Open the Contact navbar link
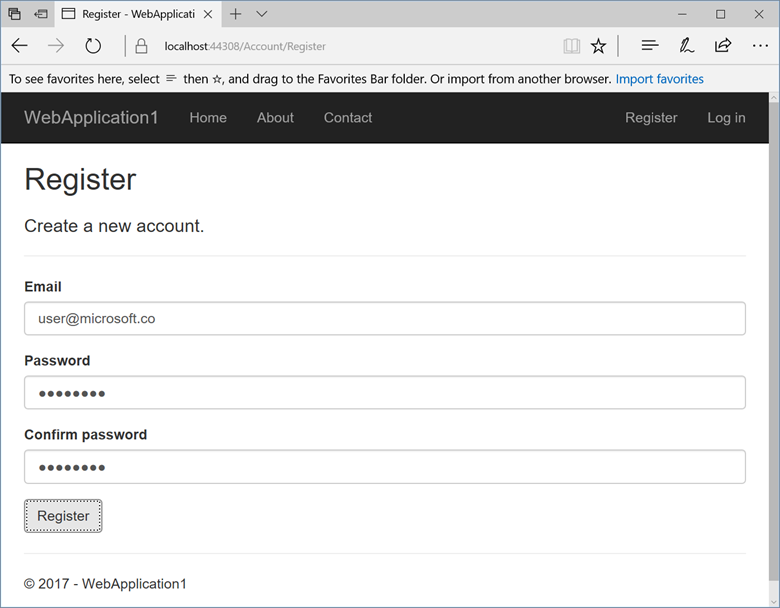 click(x=348, y=118)
